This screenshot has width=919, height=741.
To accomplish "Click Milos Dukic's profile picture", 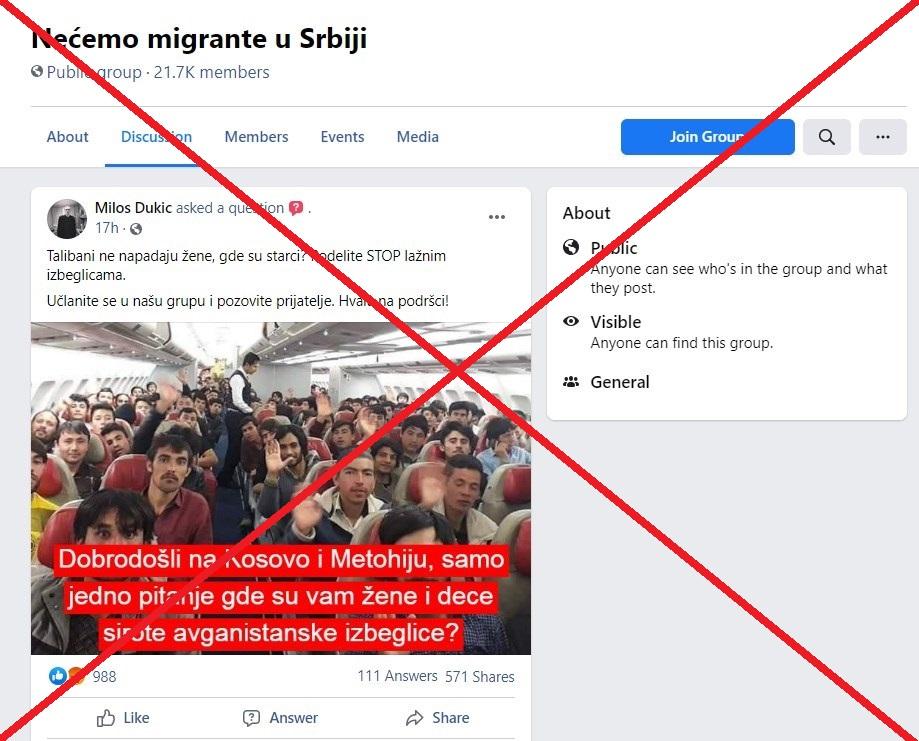I will 67,219.
